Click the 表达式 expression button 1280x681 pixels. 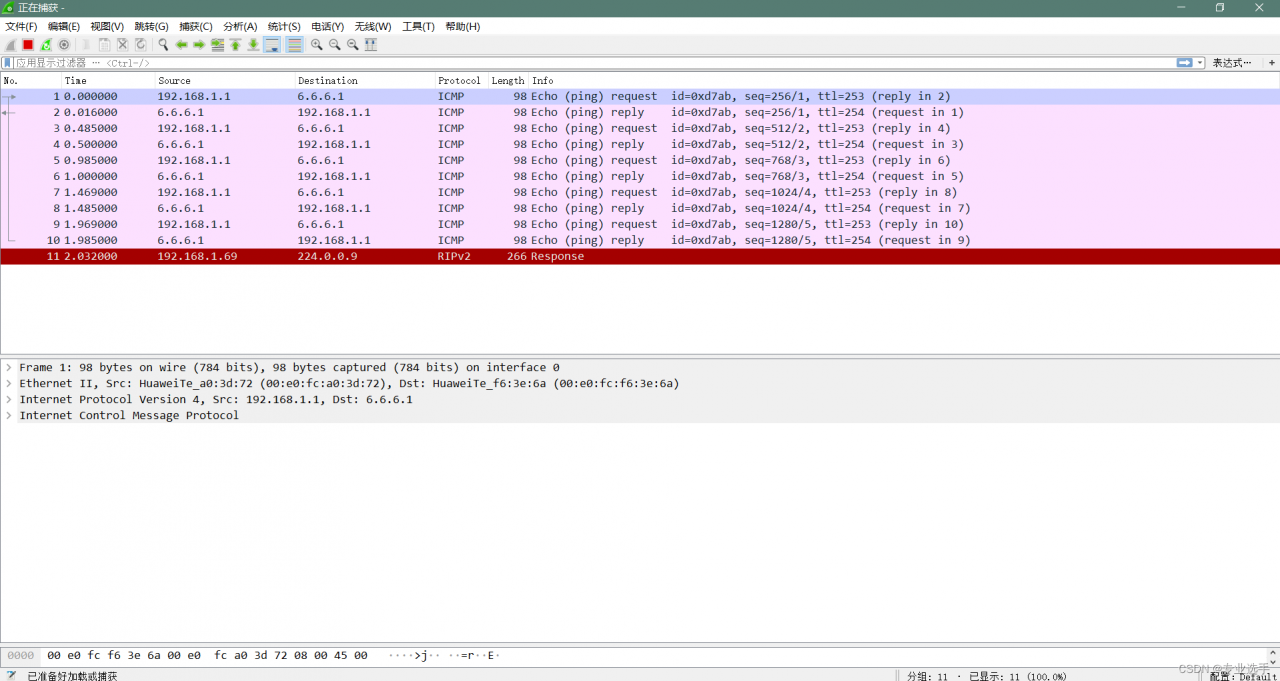(x=1232, y=63)
